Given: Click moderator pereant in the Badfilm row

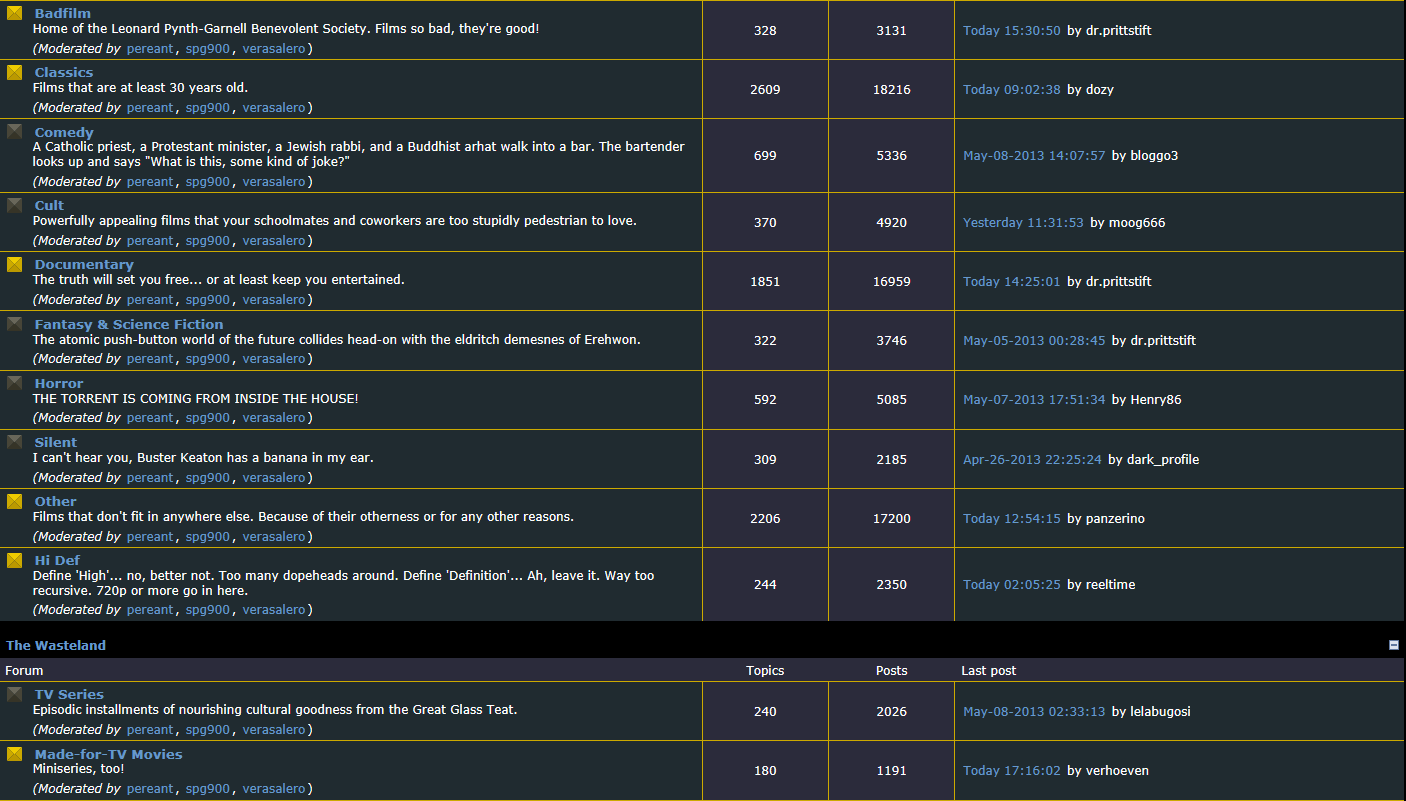Looking at the screenshot, I should [150, 48].
